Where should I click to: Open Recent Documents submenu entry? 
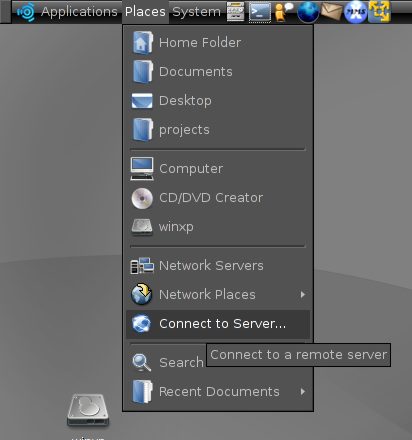[218, 391]
